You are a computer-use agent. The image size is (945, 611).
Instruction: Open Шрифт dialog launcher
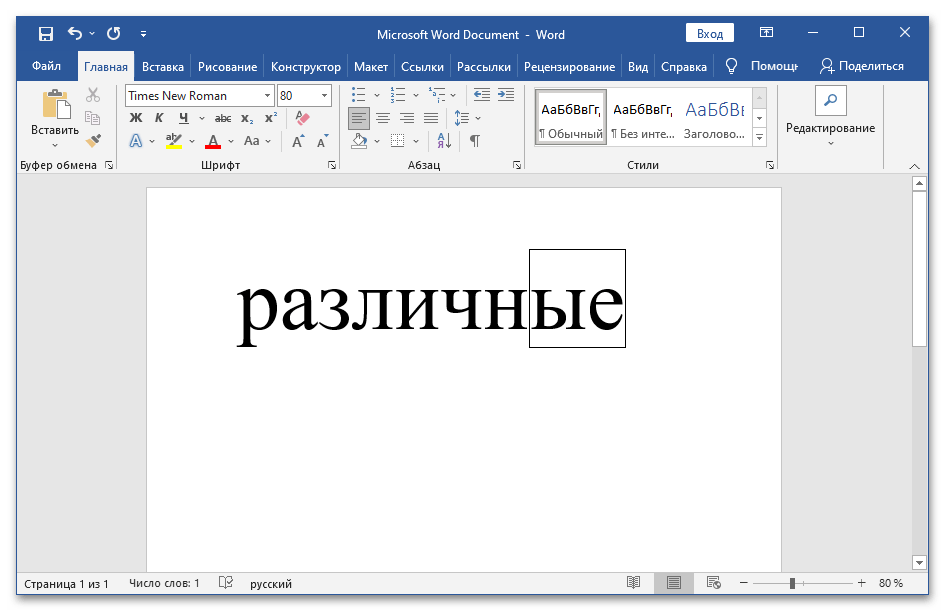click(x=331, y=165)
